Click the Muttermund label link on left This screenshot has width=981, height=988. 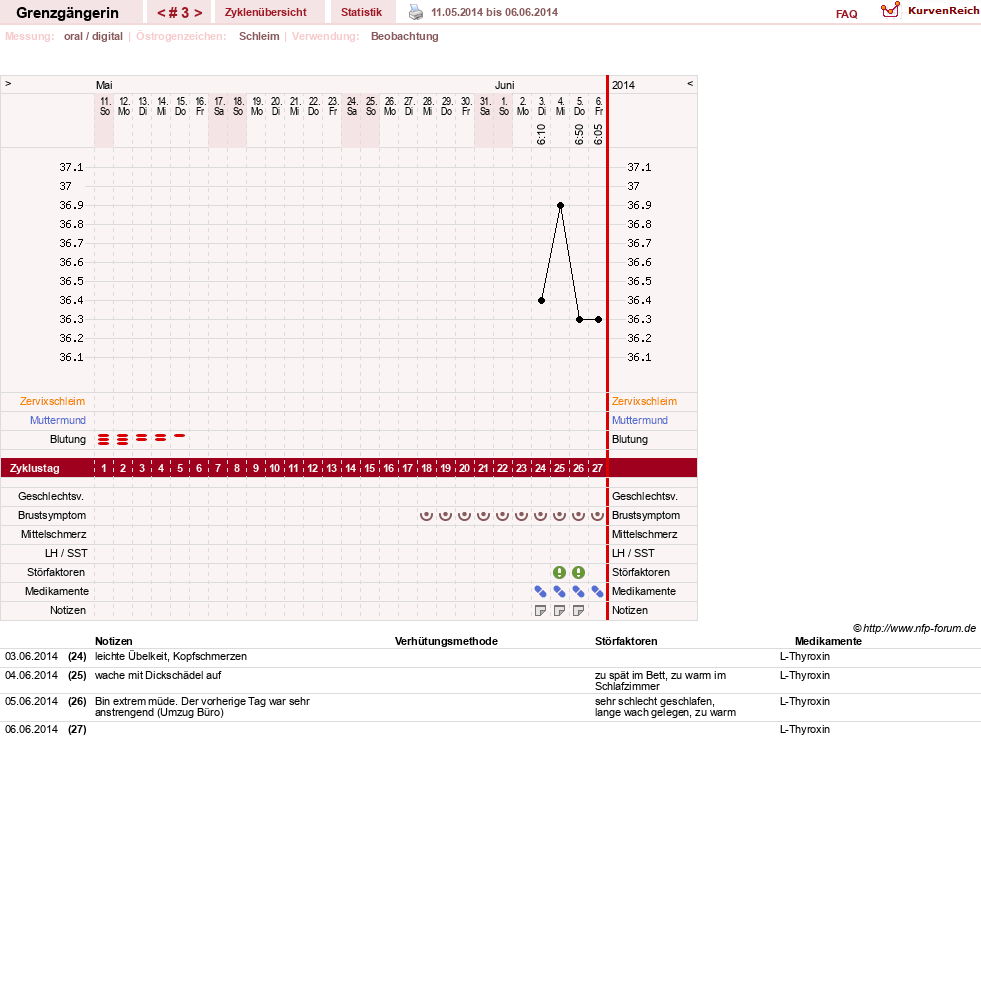[57, 420]
